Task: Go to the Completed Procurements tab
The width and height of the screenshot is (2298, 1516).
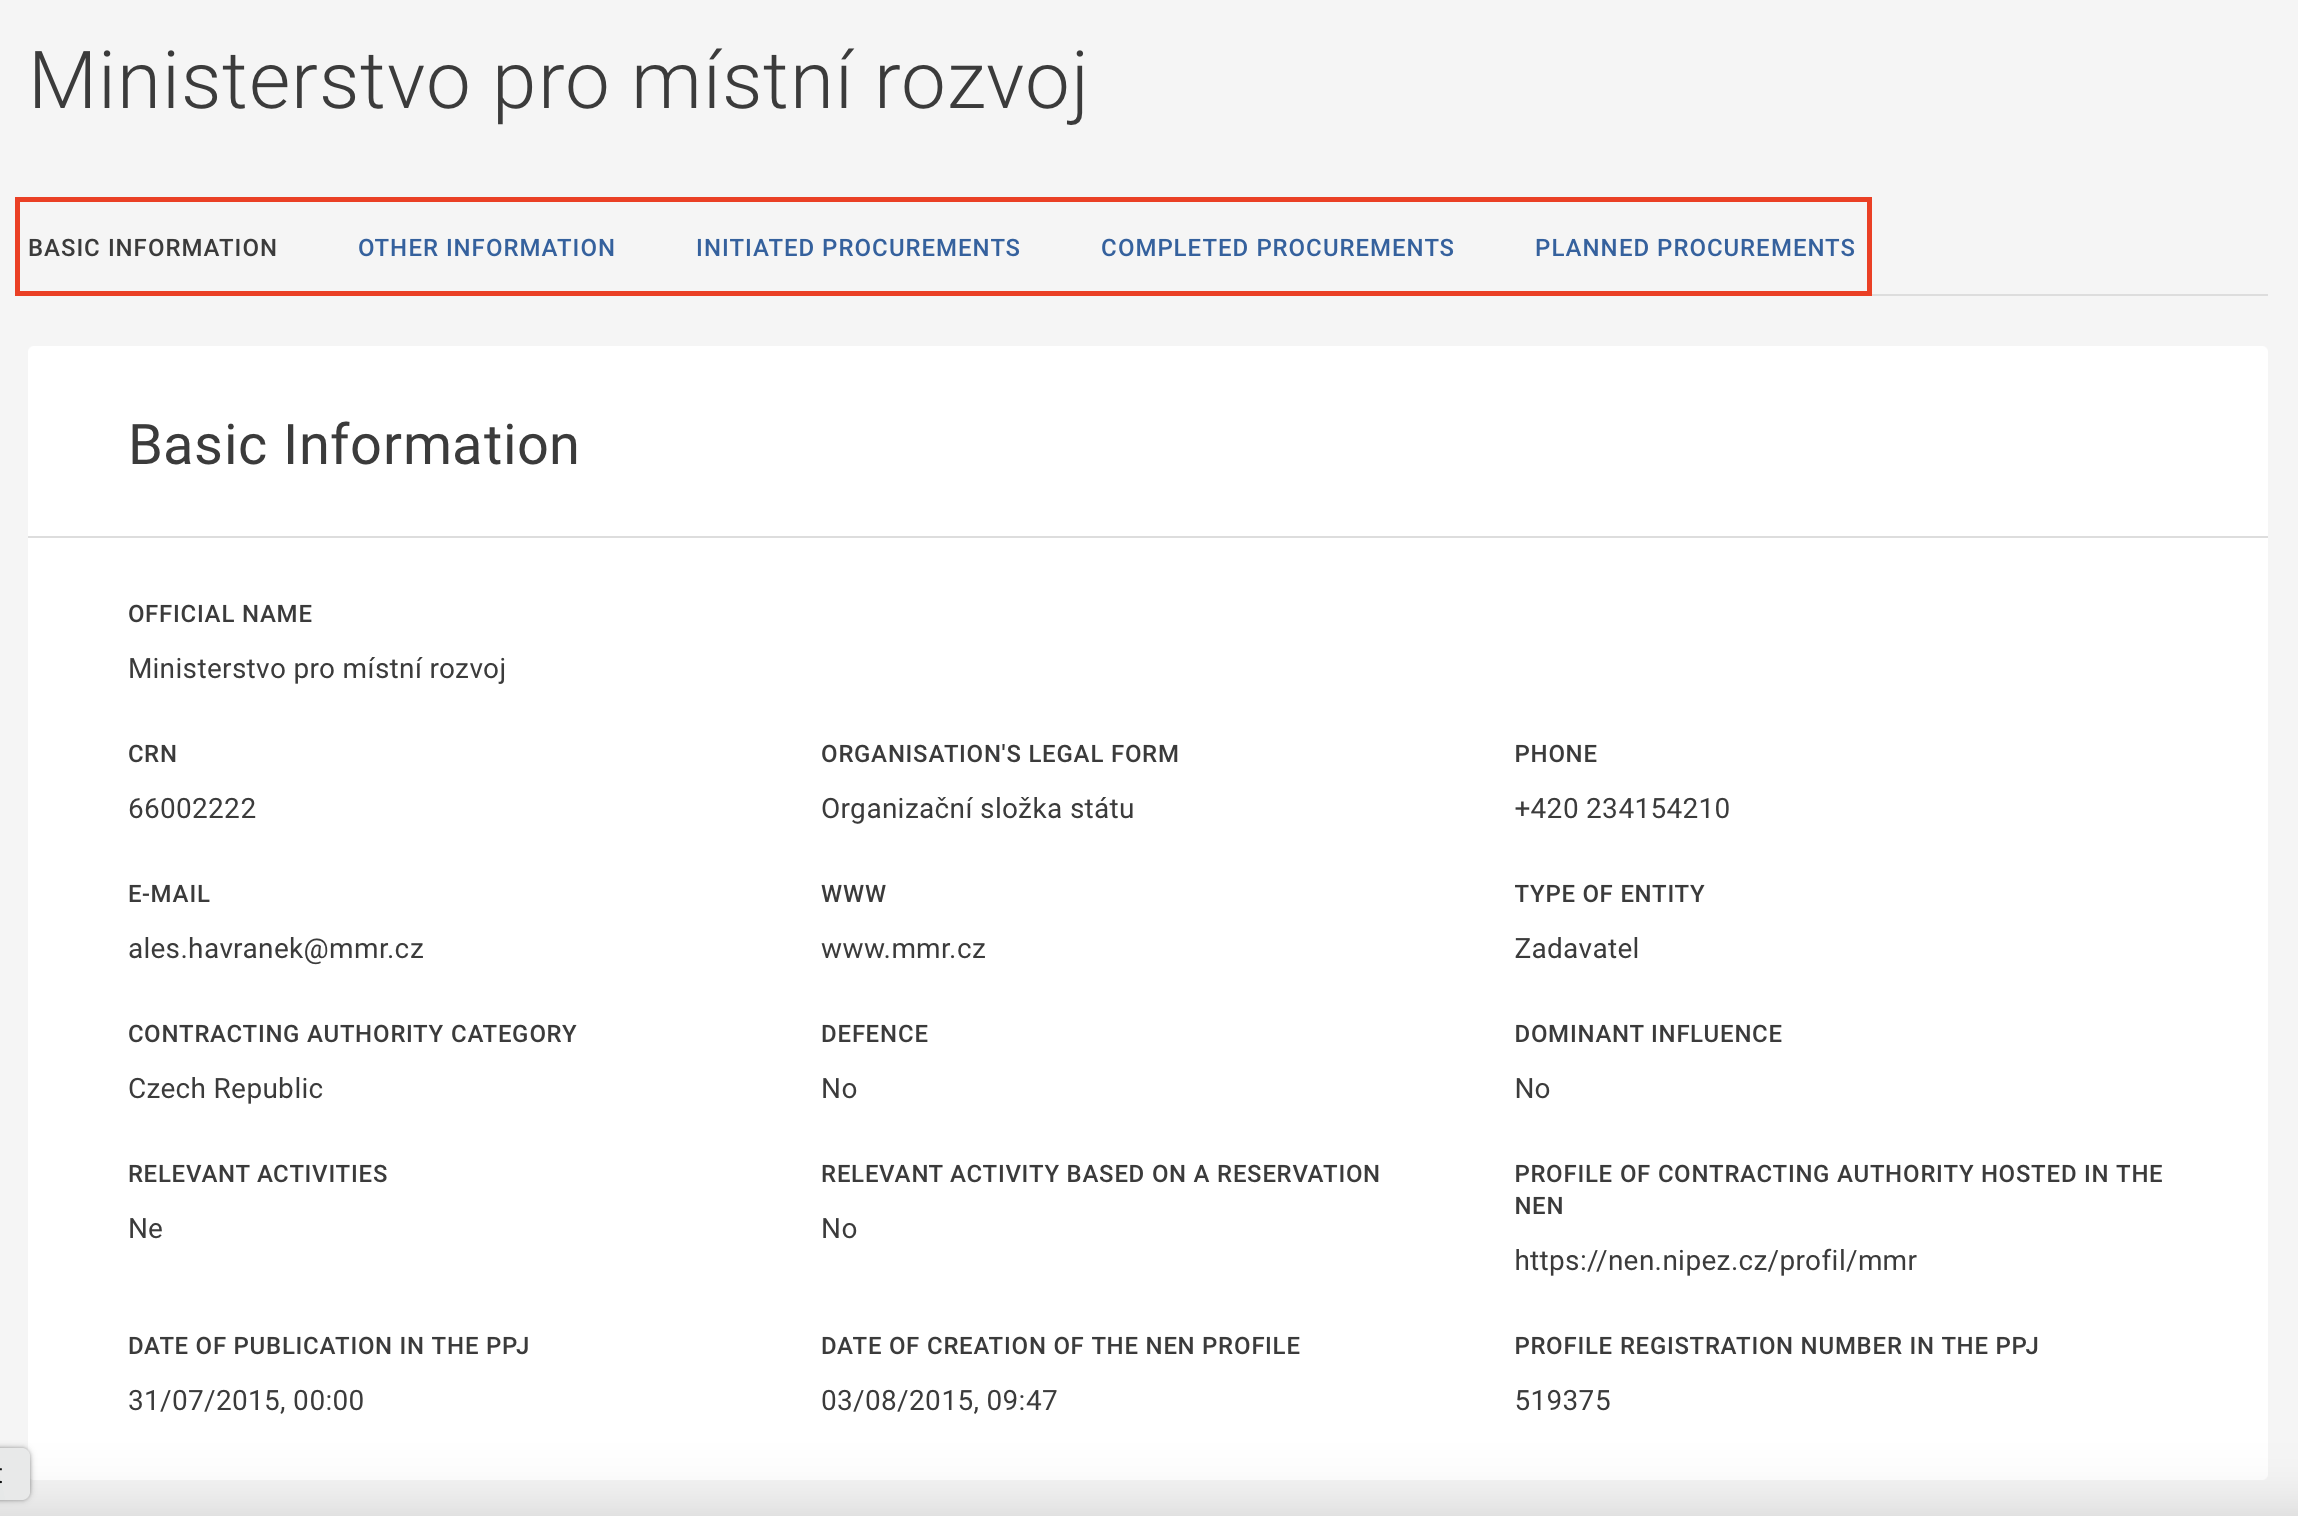Action: (1277, 248)
